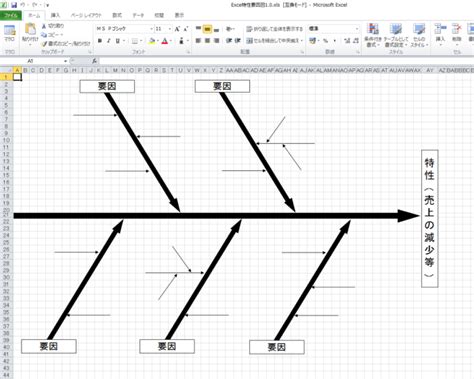
Task: Click the Undo icon in quick access toolbar
Action: click(23, 5)
